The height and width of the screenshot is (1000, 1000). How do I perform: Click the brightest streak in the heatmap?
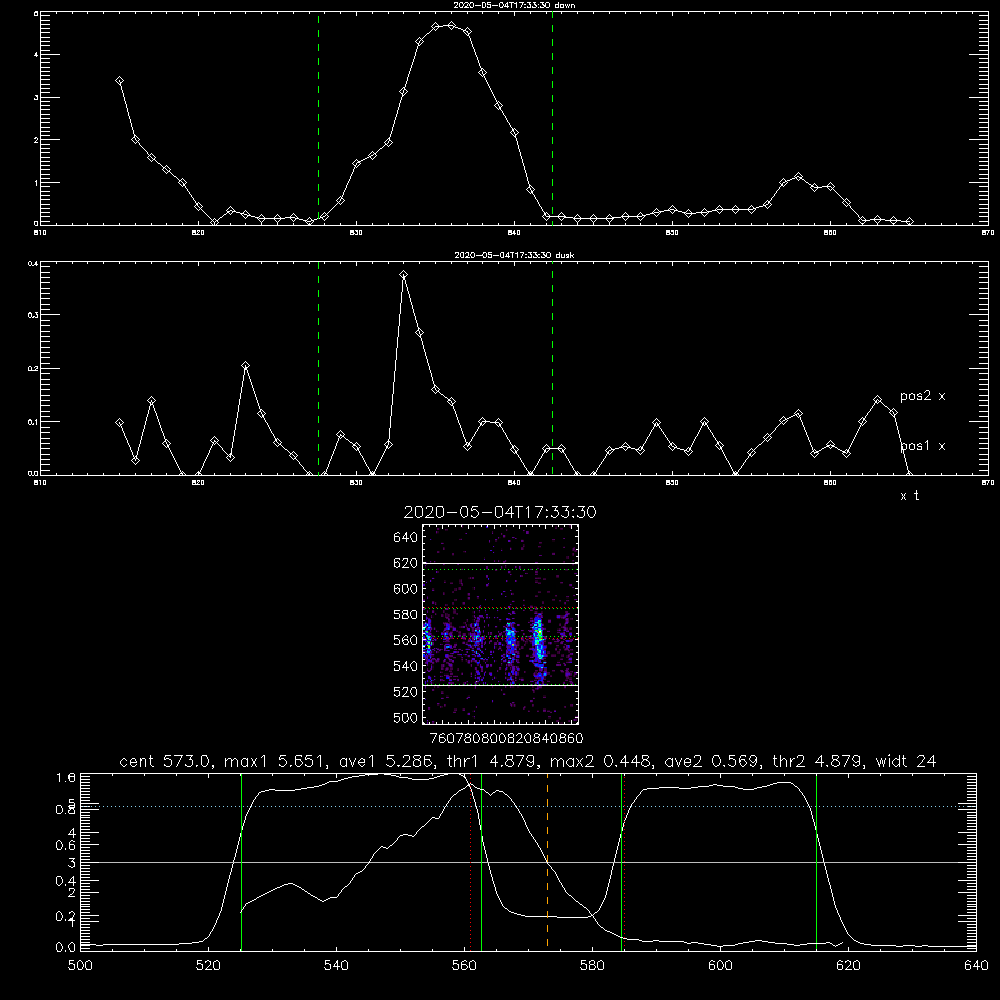[538, 643]
